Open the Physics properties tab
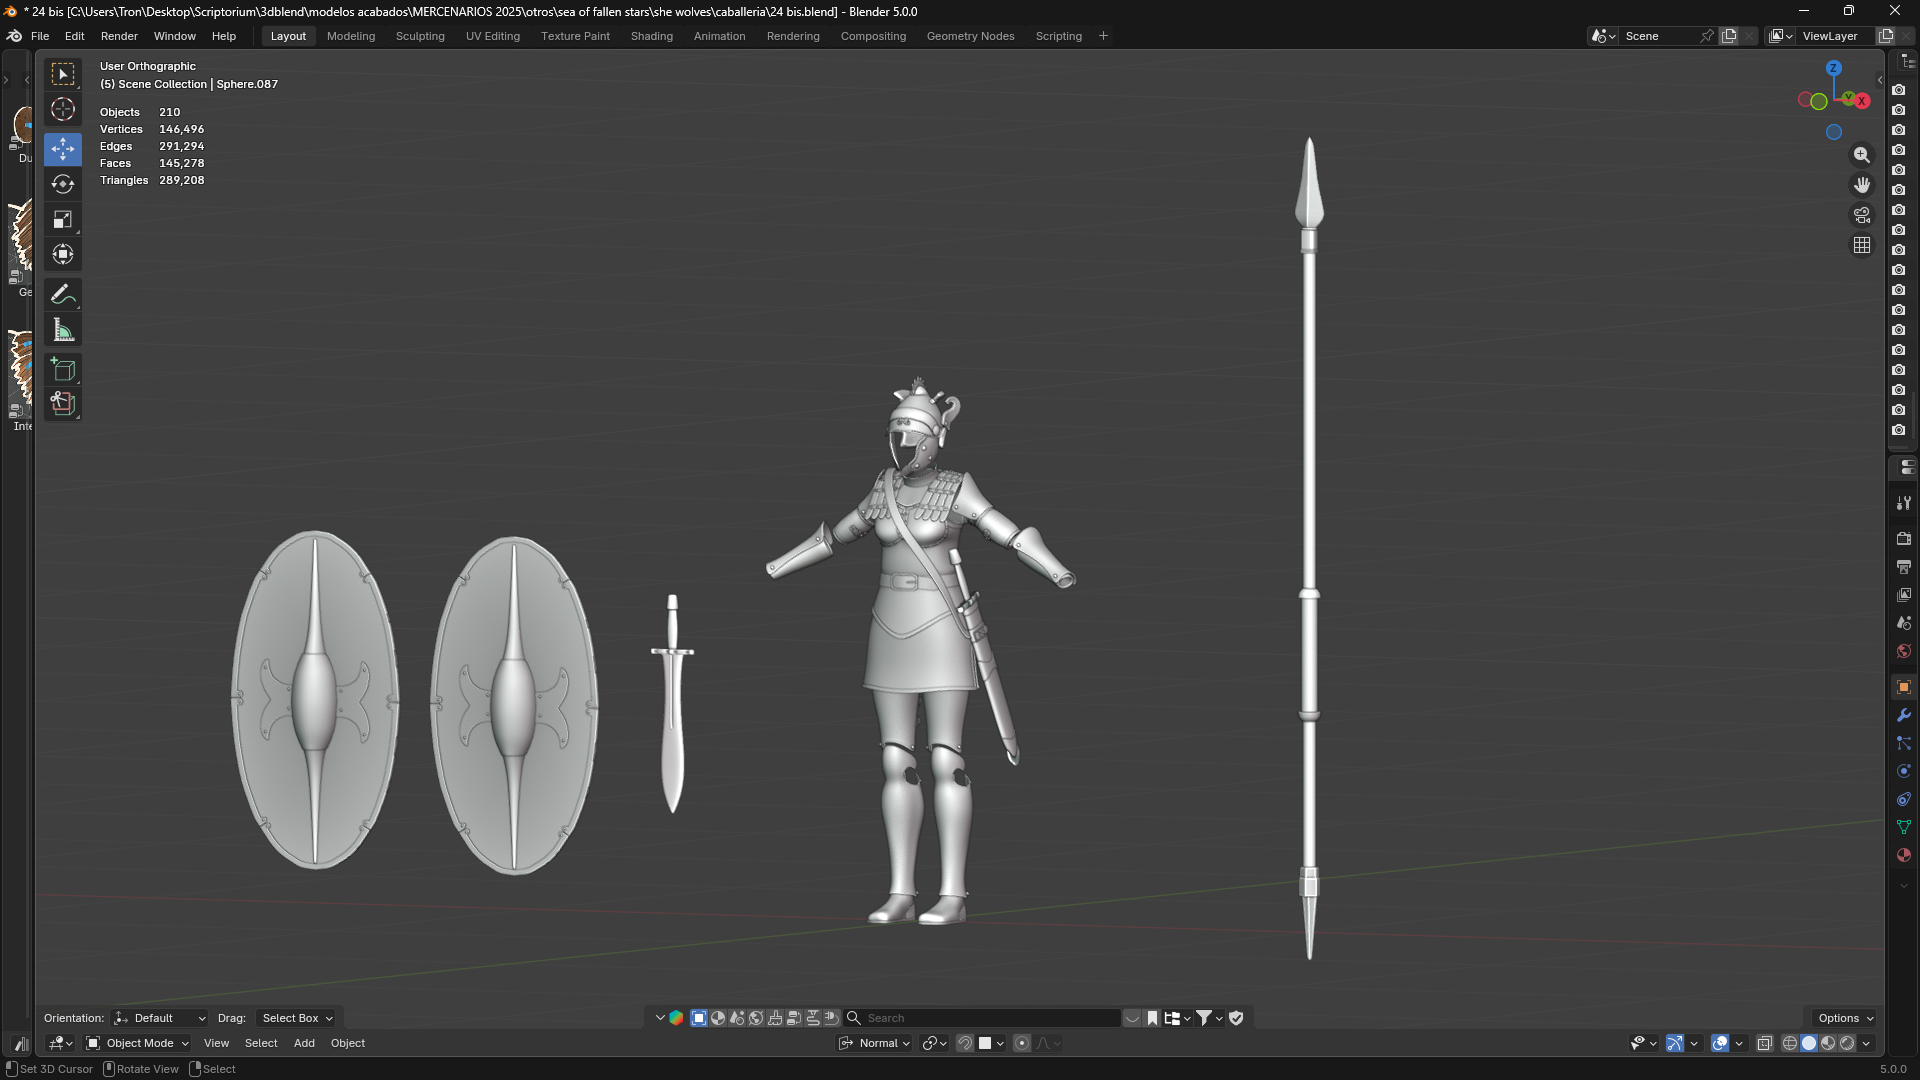Viewport: 1920px width, 1080px height. click(x=1904, y=771)
